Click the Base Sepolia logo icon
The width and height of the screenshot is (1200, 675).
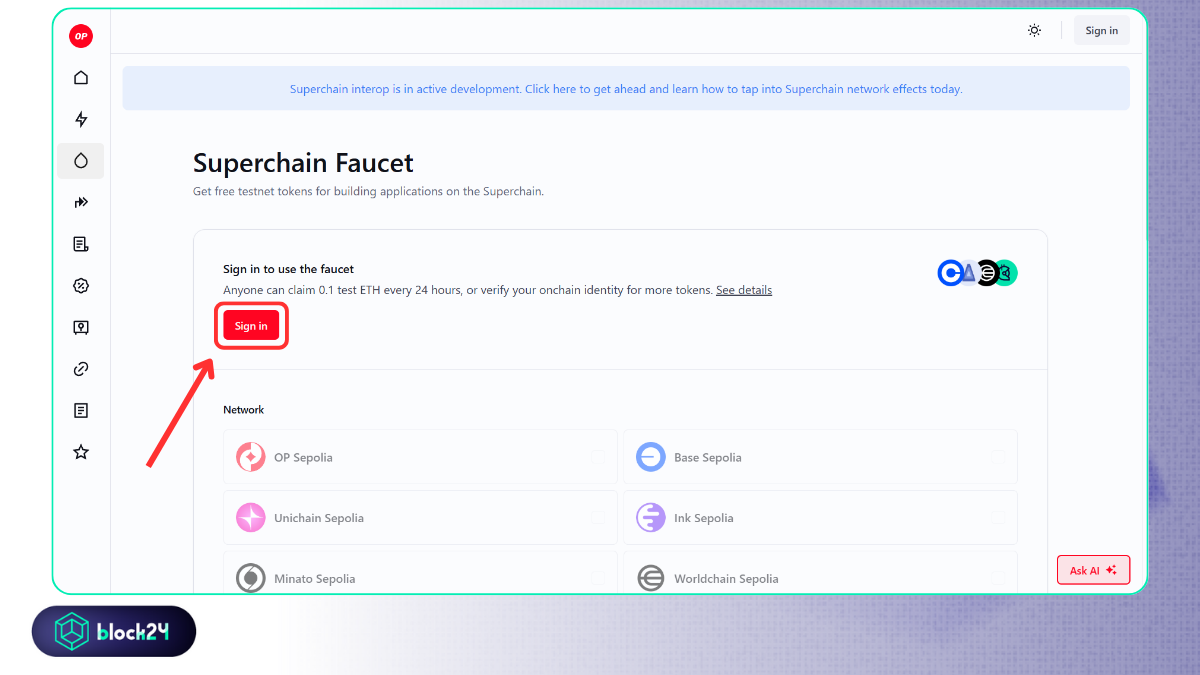click(x=651, y=457)
